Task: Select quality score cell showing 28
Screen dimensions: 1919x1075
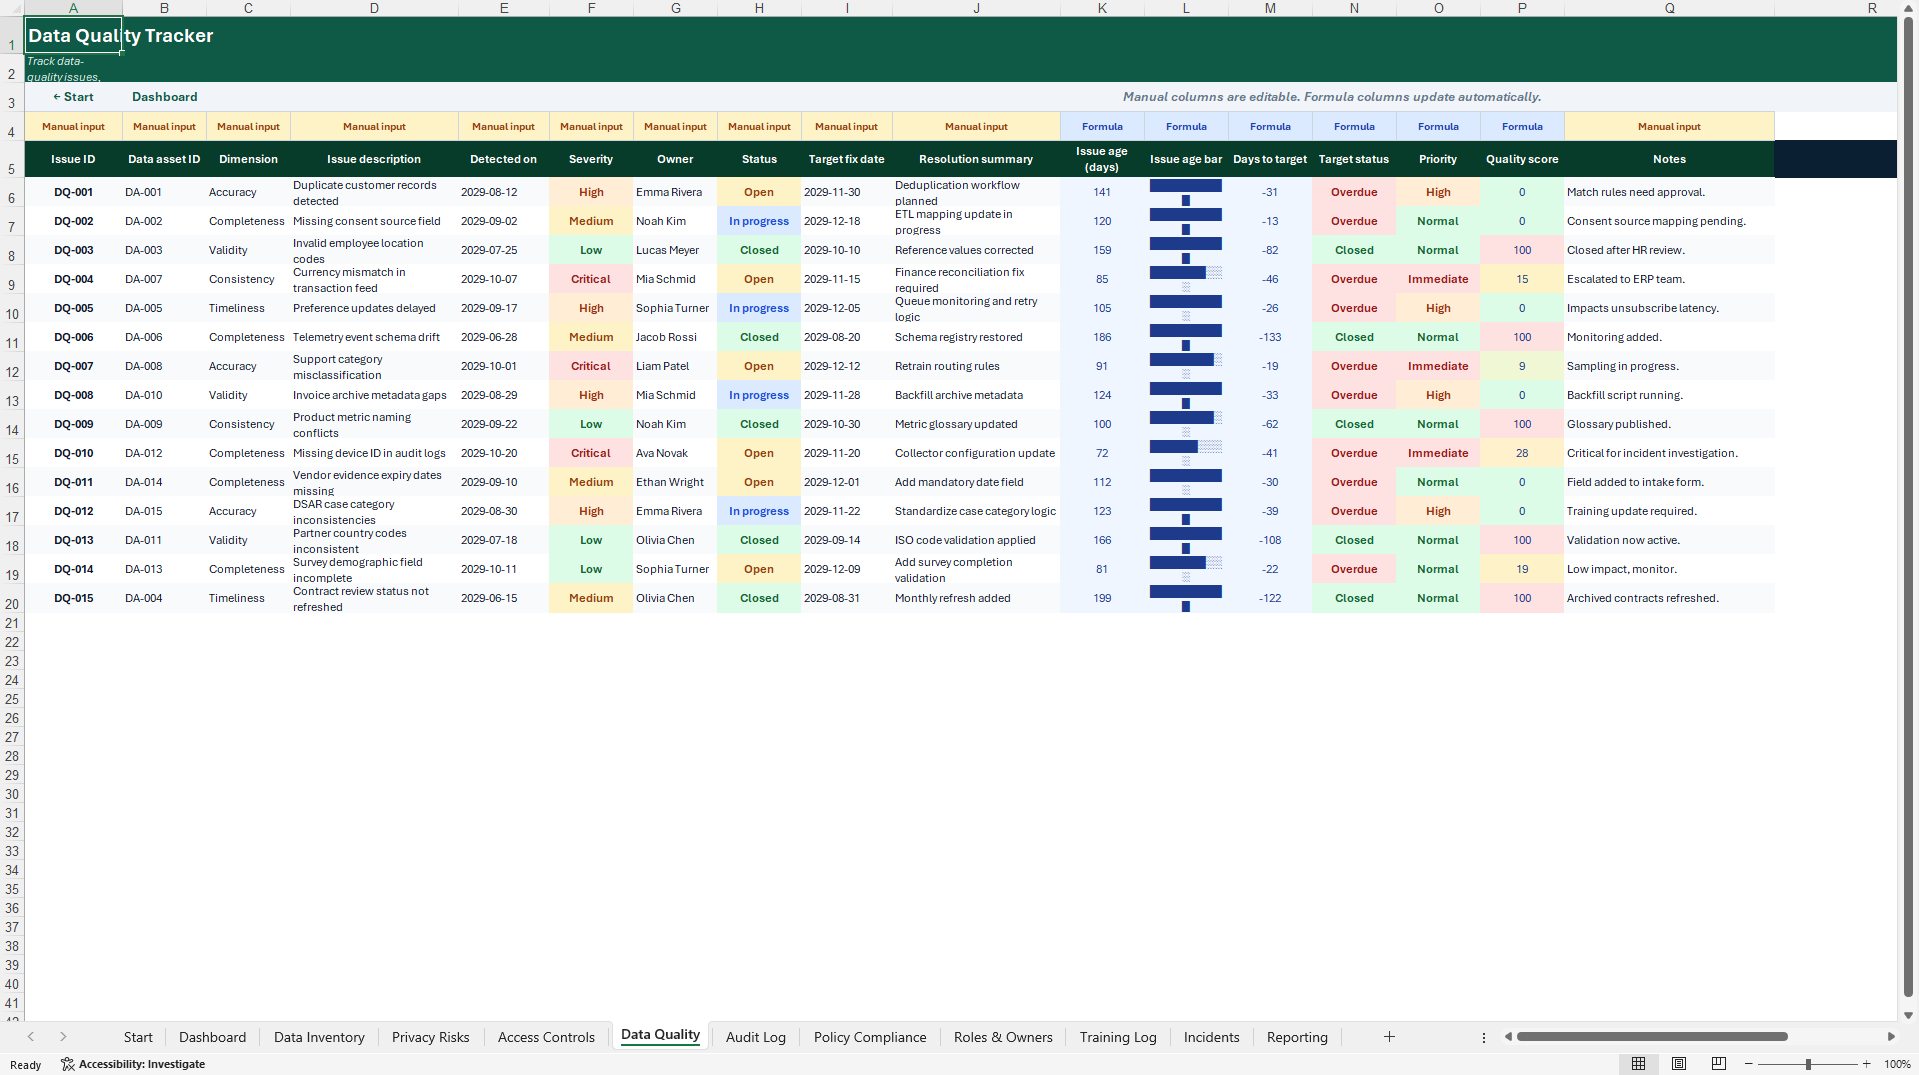Action: coord(1522,453)
